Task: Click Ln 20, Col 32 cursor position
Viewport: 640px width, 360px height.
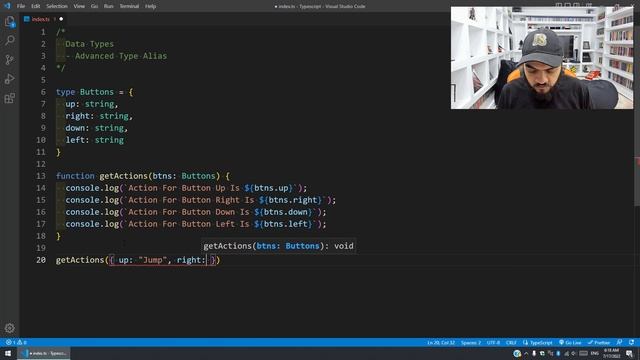Action: [x=441, y=342]
